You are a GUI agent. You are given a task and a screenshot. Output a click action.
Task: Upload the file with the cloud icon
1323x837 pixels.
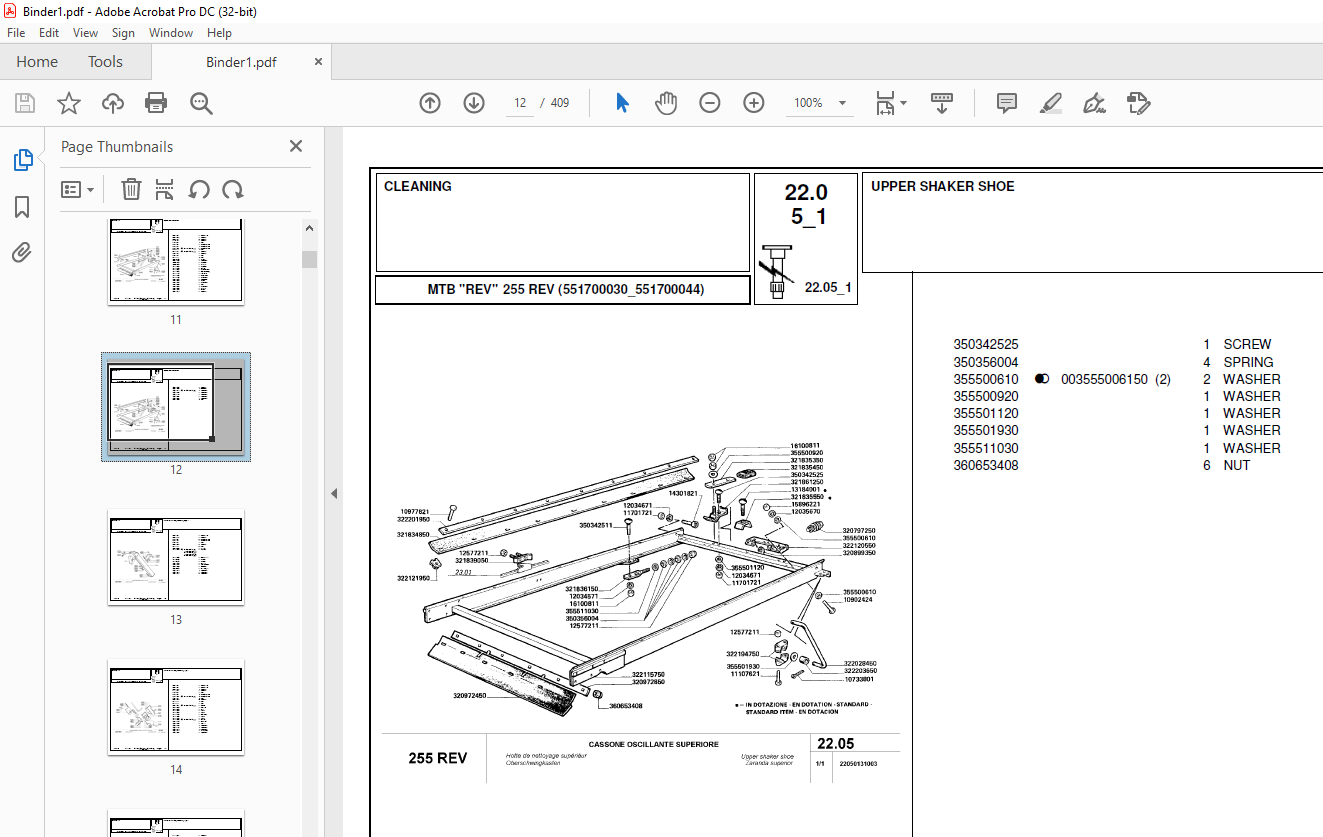coord(113,103)
